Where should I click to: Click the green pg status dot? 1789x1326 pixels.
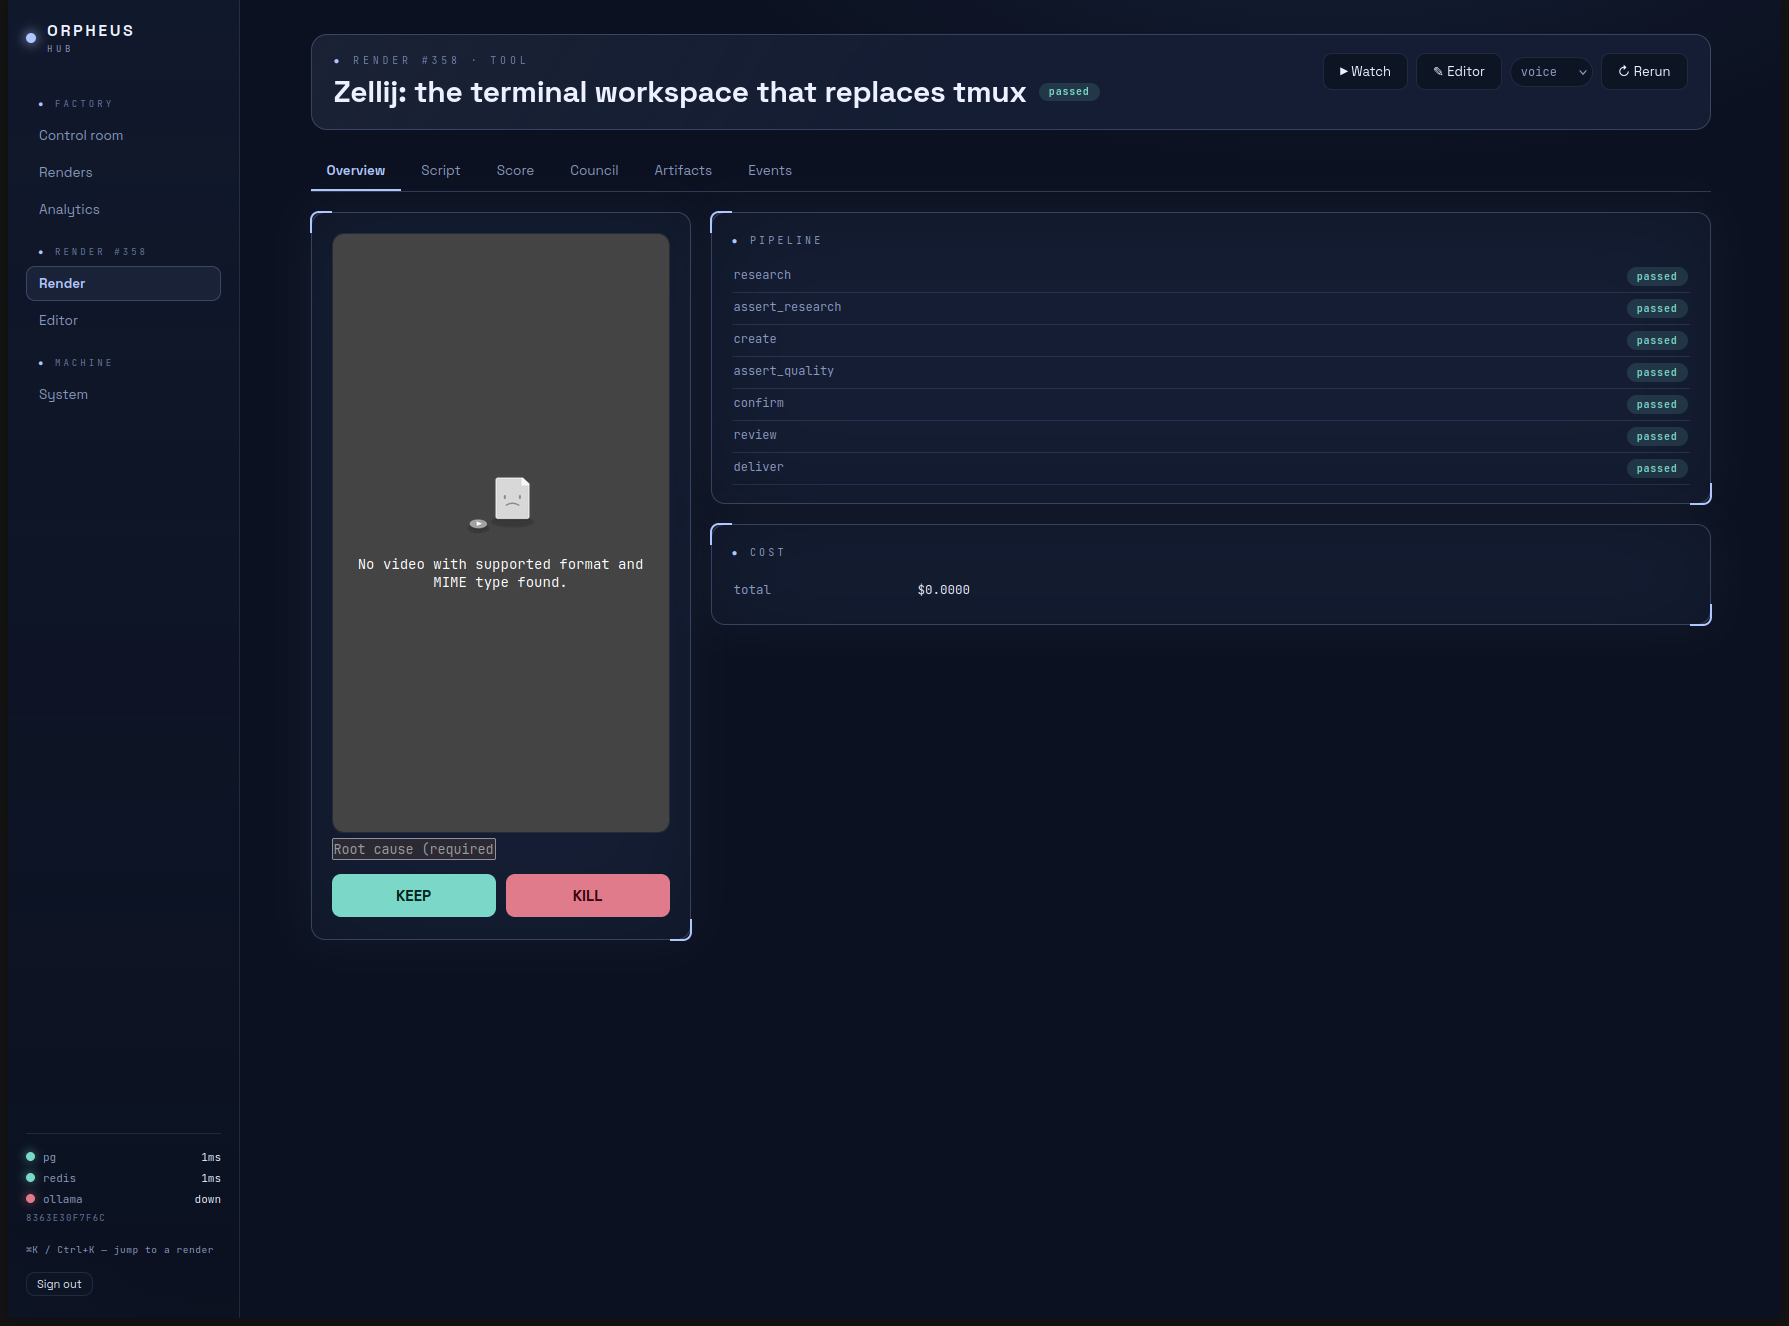pos(30,1157)
